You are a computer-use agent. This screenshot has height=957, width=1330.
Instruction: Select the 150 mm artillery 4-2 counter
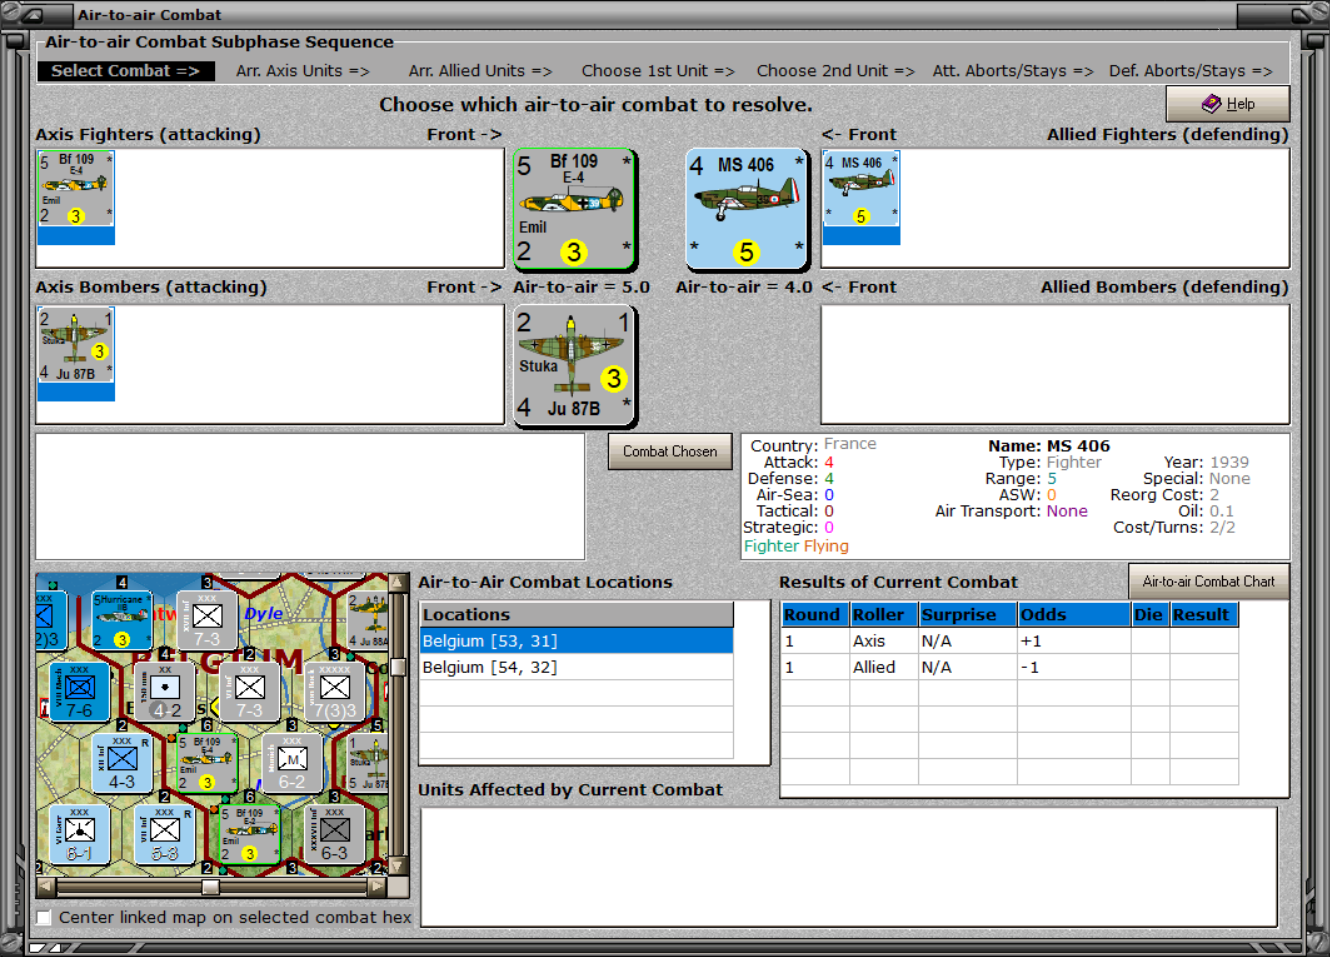click(164, 692)
